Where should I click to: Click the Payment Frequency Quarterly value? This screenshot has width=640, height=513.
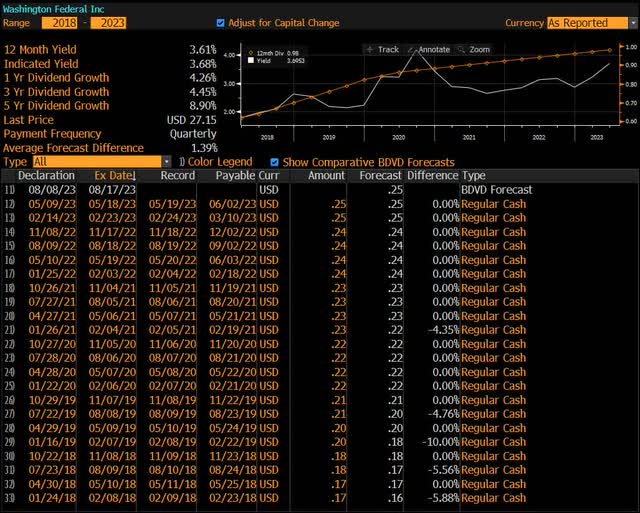pos(193,134)
